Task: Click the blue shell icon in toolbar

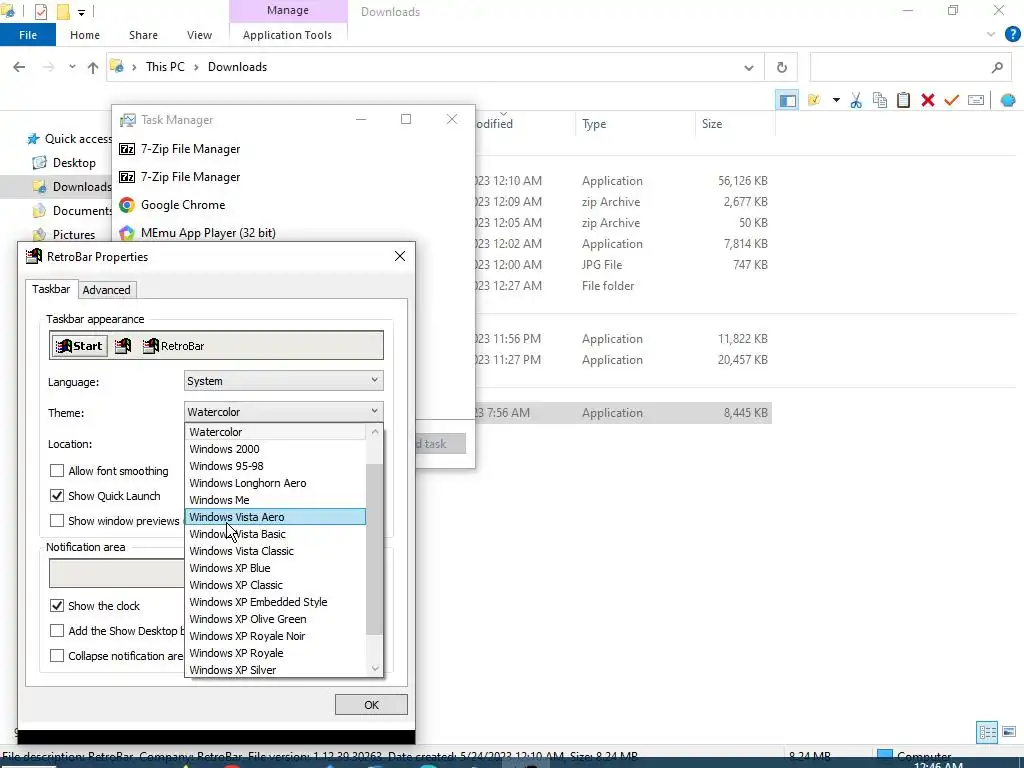Action: click(x=1008, y=101)
